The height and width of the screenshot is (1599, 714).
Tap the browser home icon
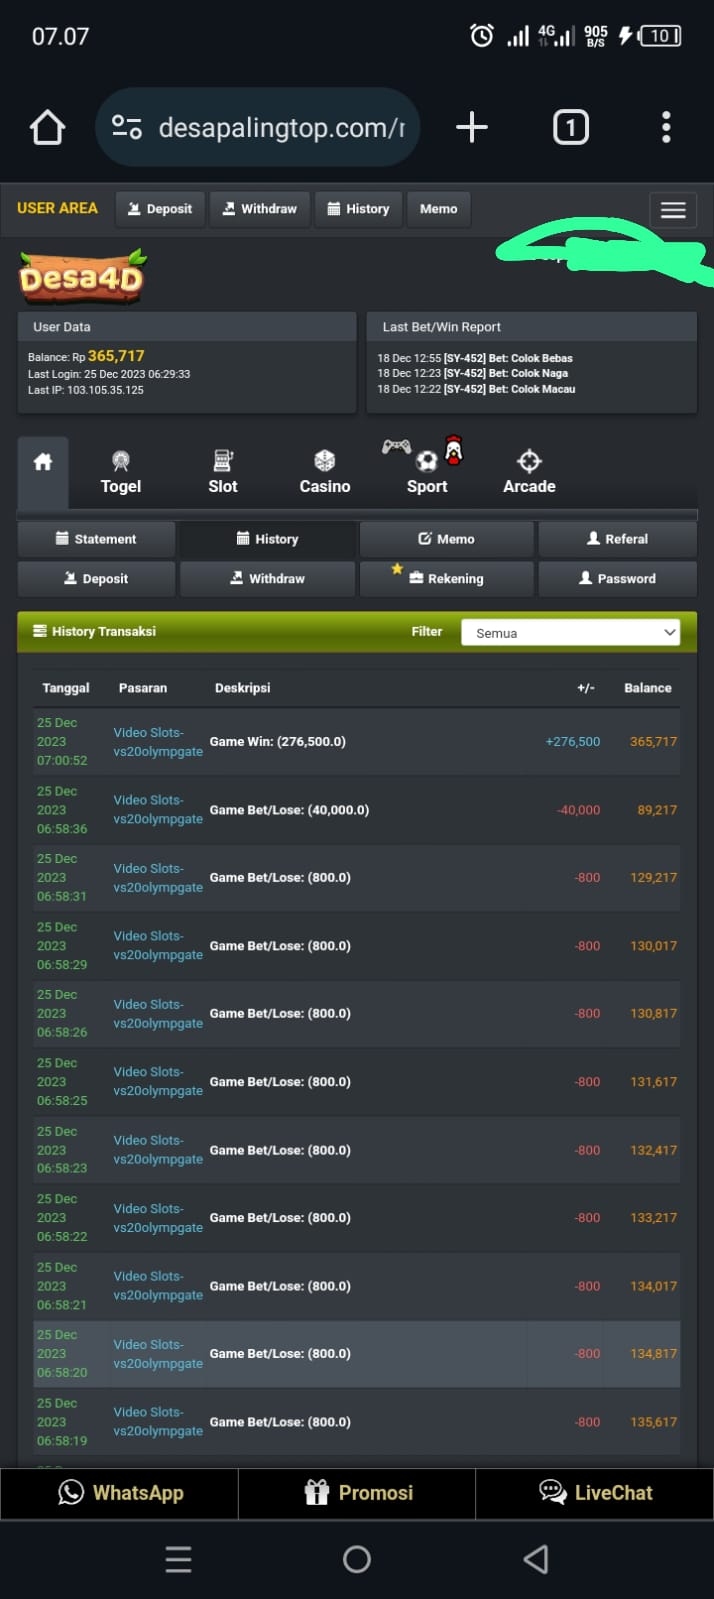click(x=47, y=128)
